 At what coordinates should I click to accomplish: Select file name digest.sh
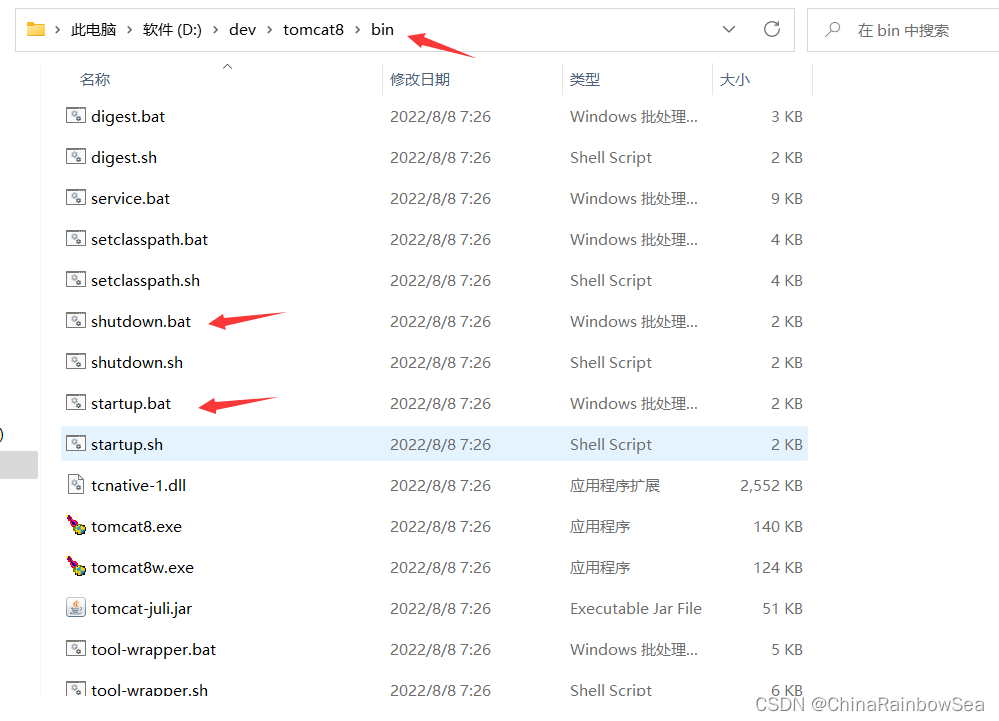point(124,157)
